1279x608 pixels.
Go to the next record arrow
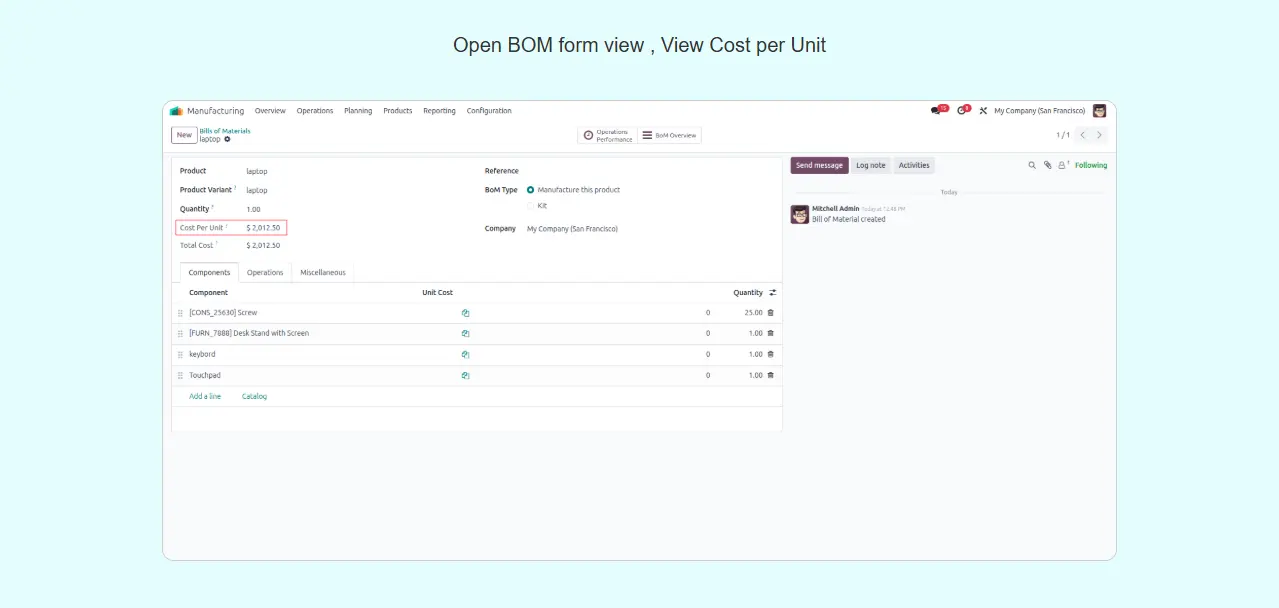[1100, 135]
